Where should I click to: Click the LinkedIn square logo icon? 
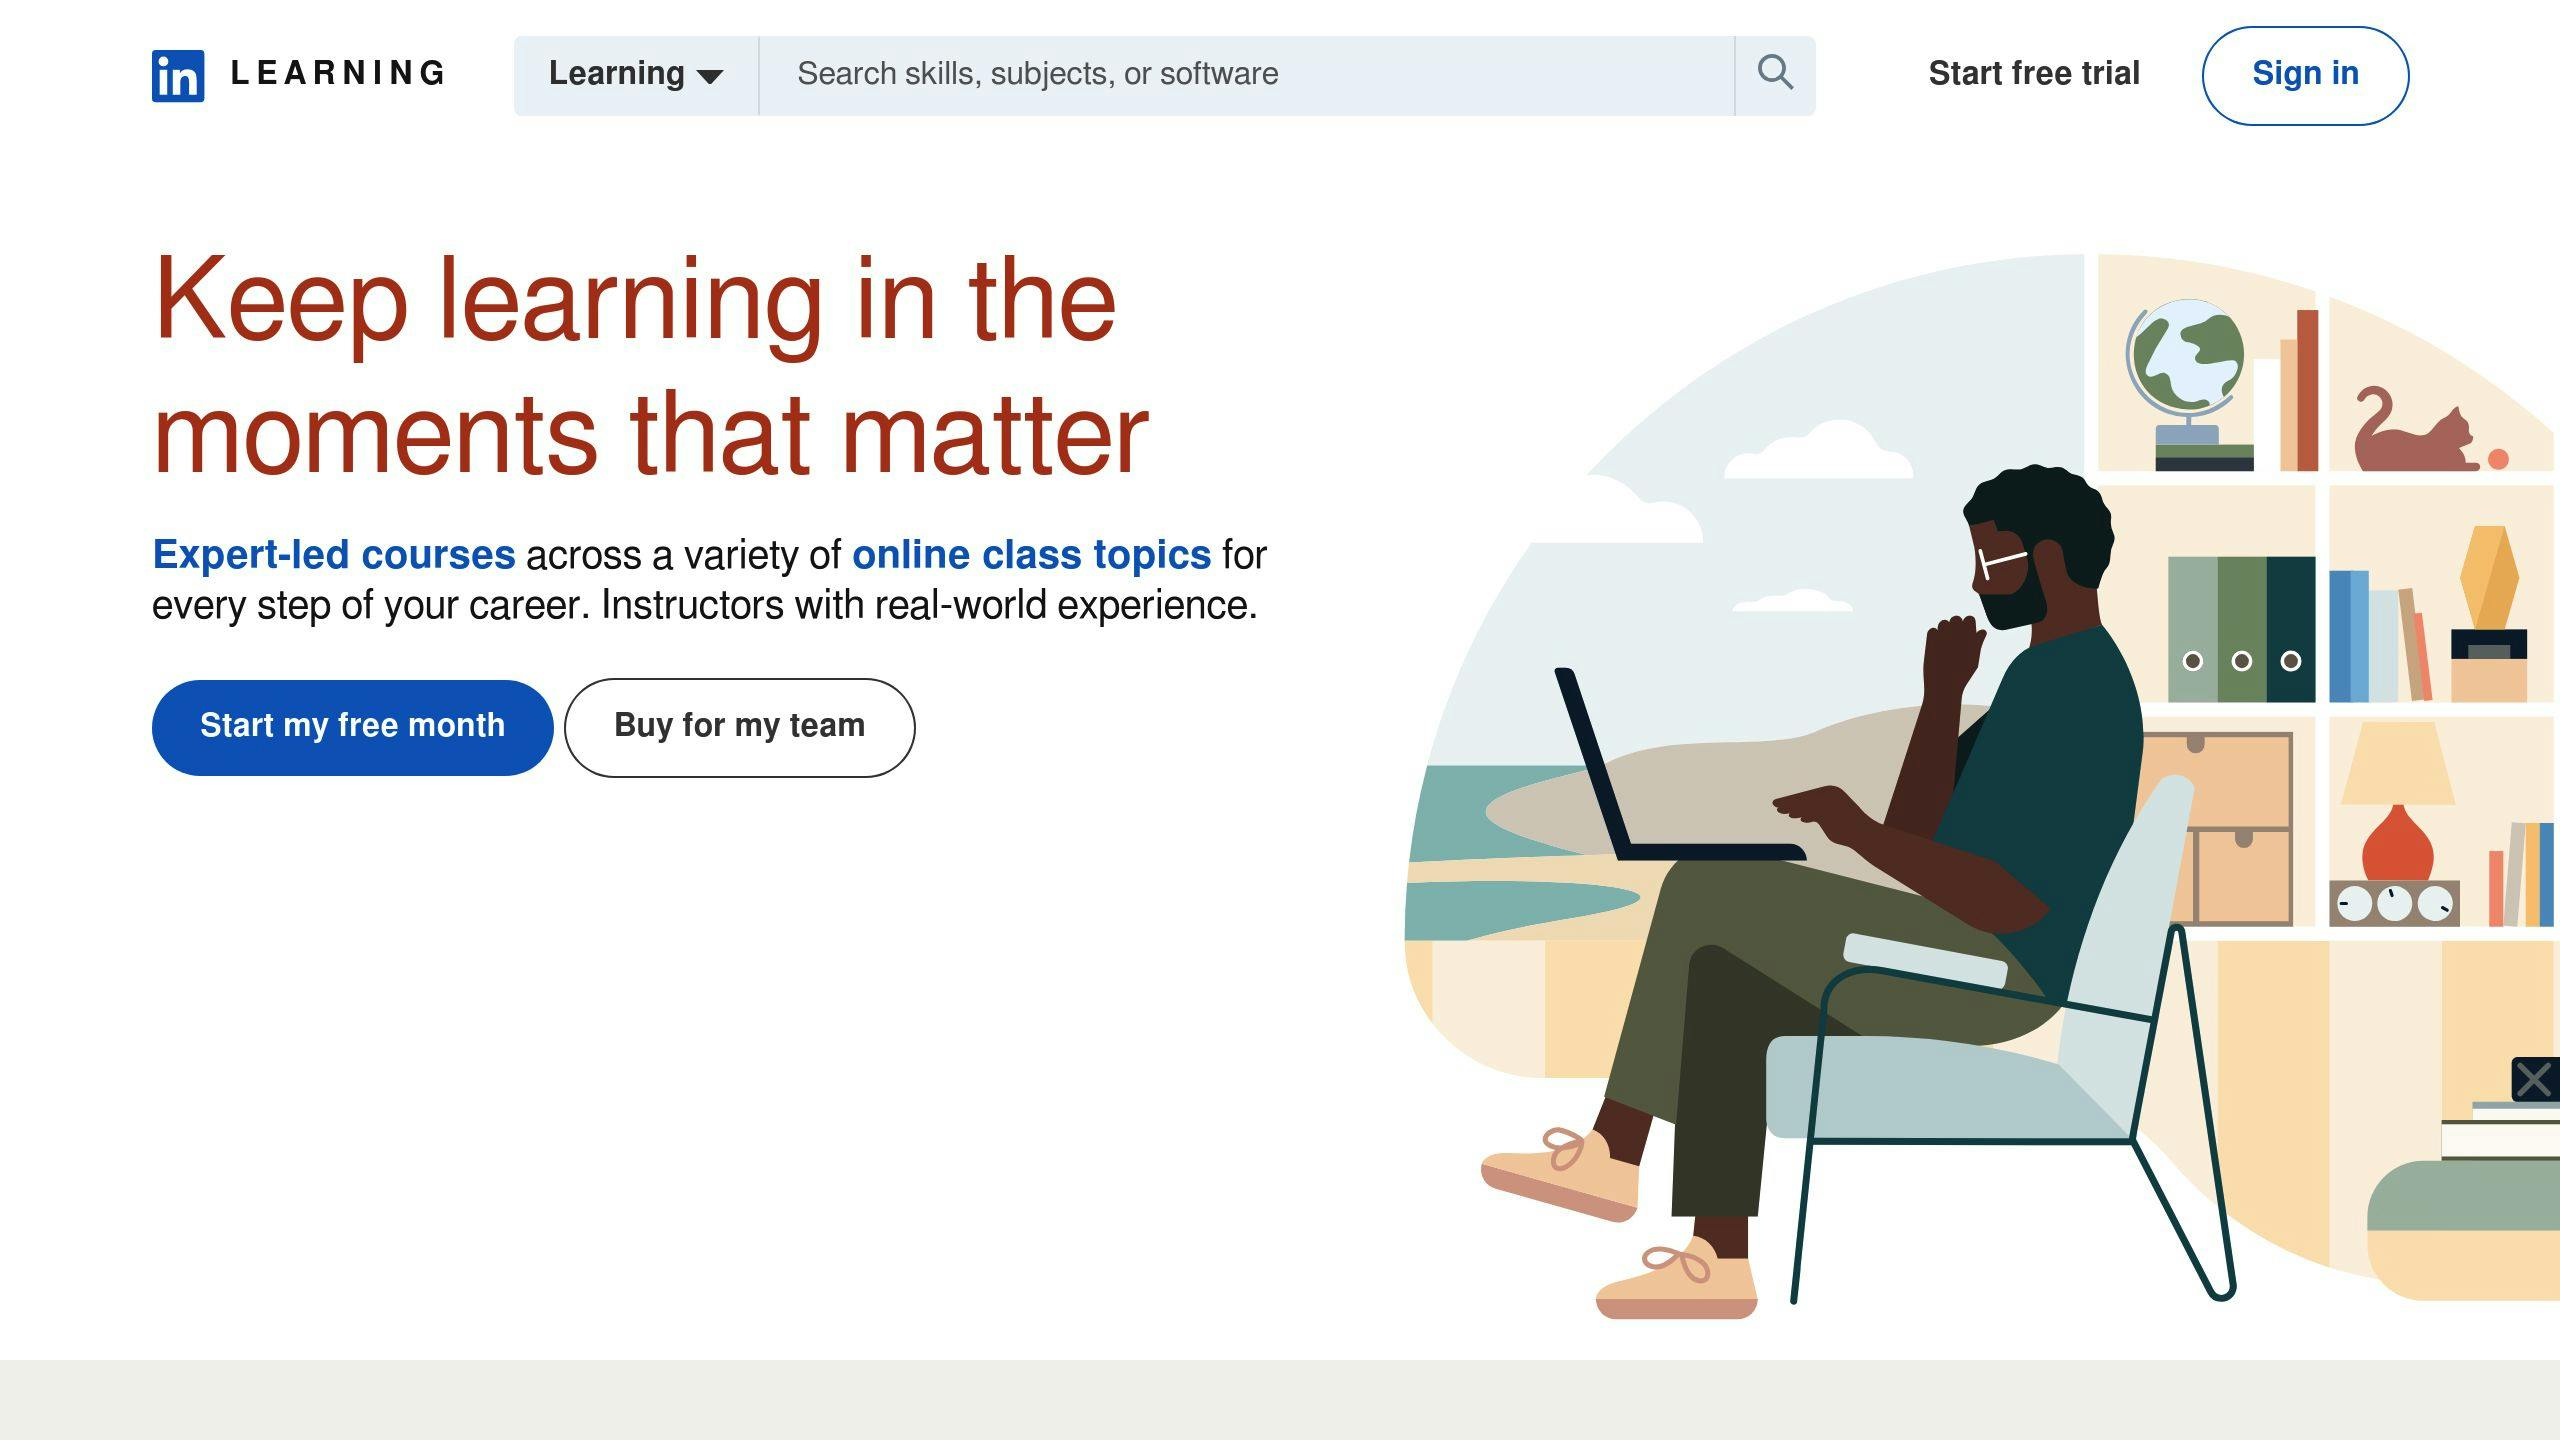tap(178, 74)
